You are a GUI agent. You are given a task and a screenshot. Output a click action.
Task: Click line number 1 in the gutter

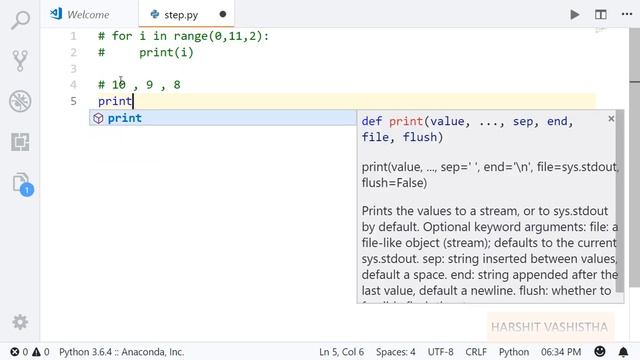(73, 36)
